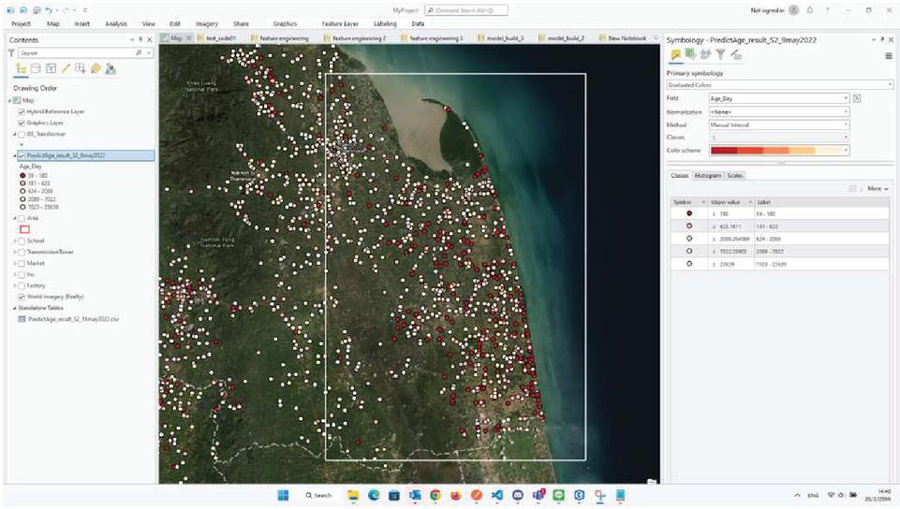The width and height of the screenshot is (900, 509).
Task: Click the Not signed in account button
Action: [774, 10]
